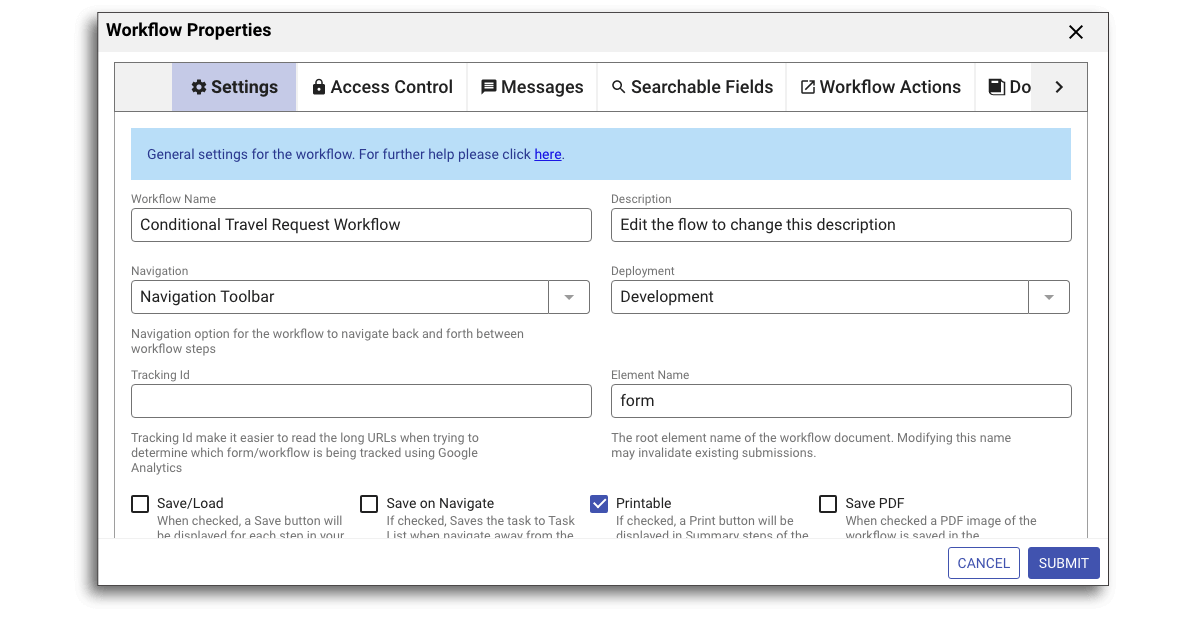Click the 'Workflow Properties' dialog title

tap(189, 30)
